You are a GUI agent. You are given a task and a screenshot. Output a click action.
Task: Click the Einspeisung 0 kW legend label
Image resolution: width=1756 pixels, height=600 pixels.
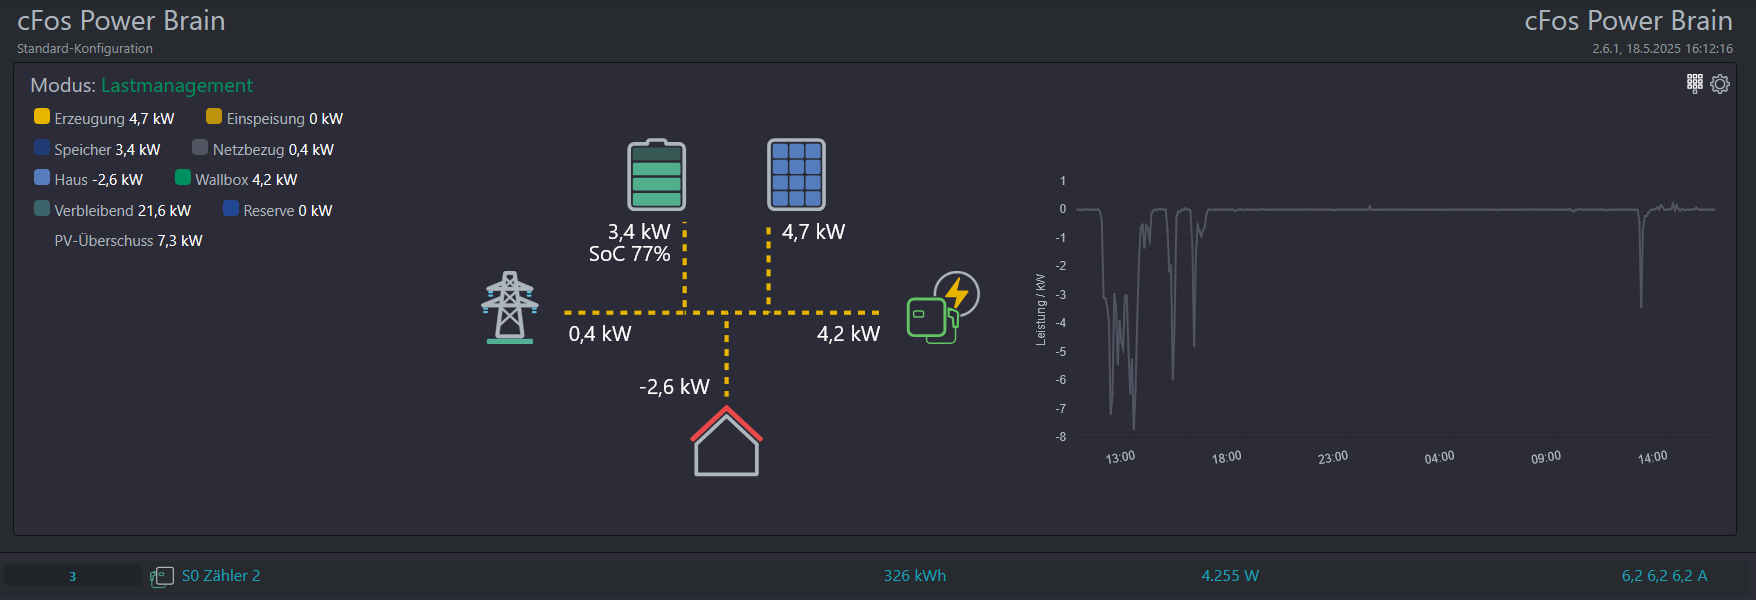pos(285,119)
